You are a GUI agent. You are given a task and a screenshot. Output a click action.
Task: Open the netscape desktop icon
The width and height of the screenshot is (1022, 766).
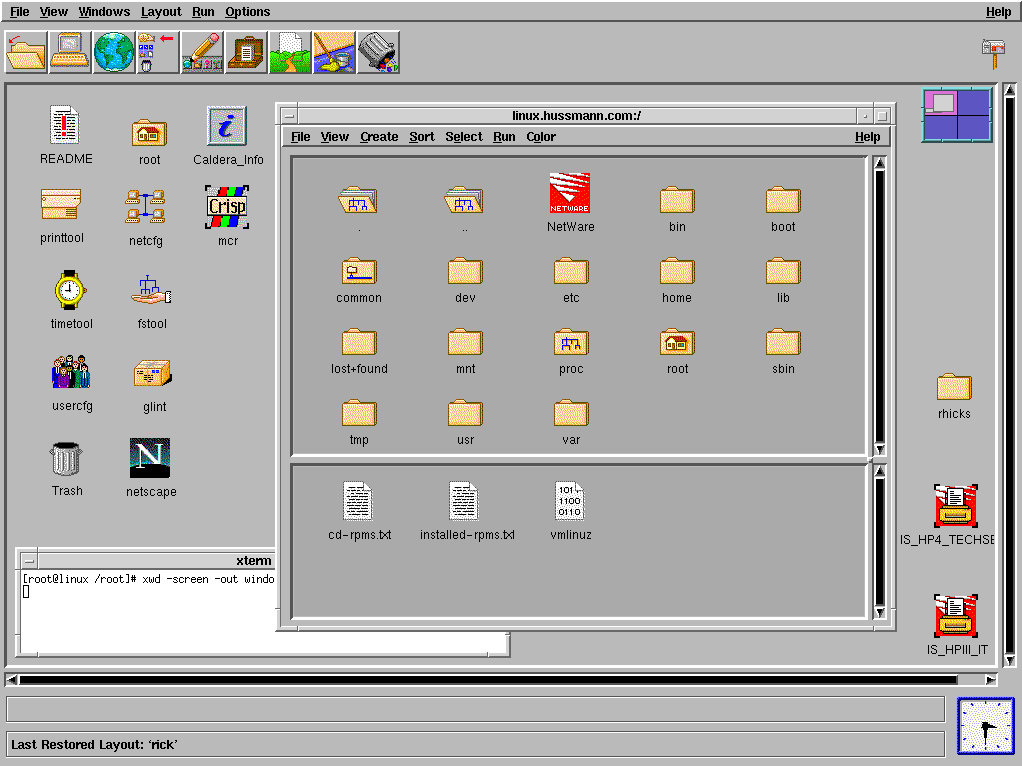(150, 459)
